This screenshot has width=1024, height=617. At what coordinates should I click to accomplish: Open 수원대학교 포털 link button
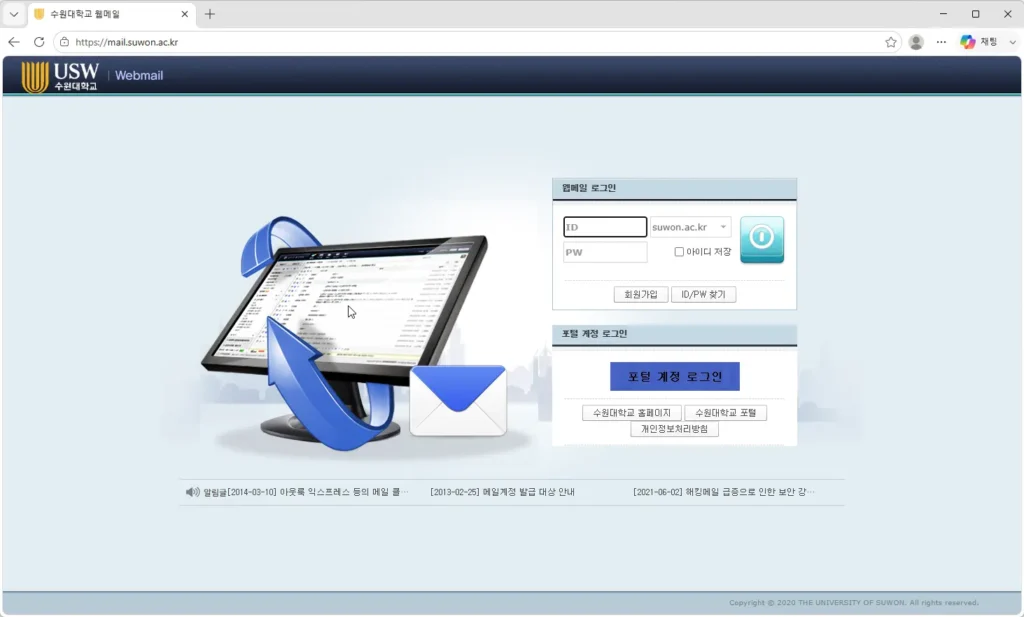[726, 413]
